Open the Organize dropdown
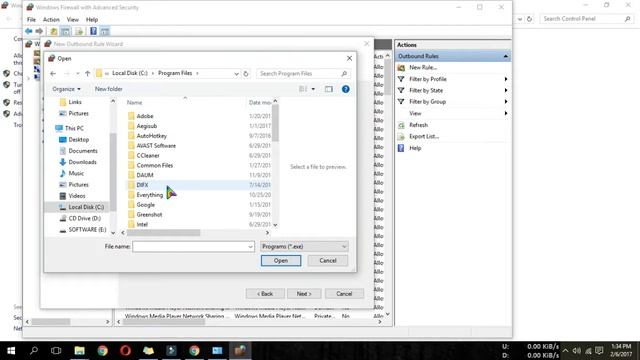640x360 pixels. point(66,89)
